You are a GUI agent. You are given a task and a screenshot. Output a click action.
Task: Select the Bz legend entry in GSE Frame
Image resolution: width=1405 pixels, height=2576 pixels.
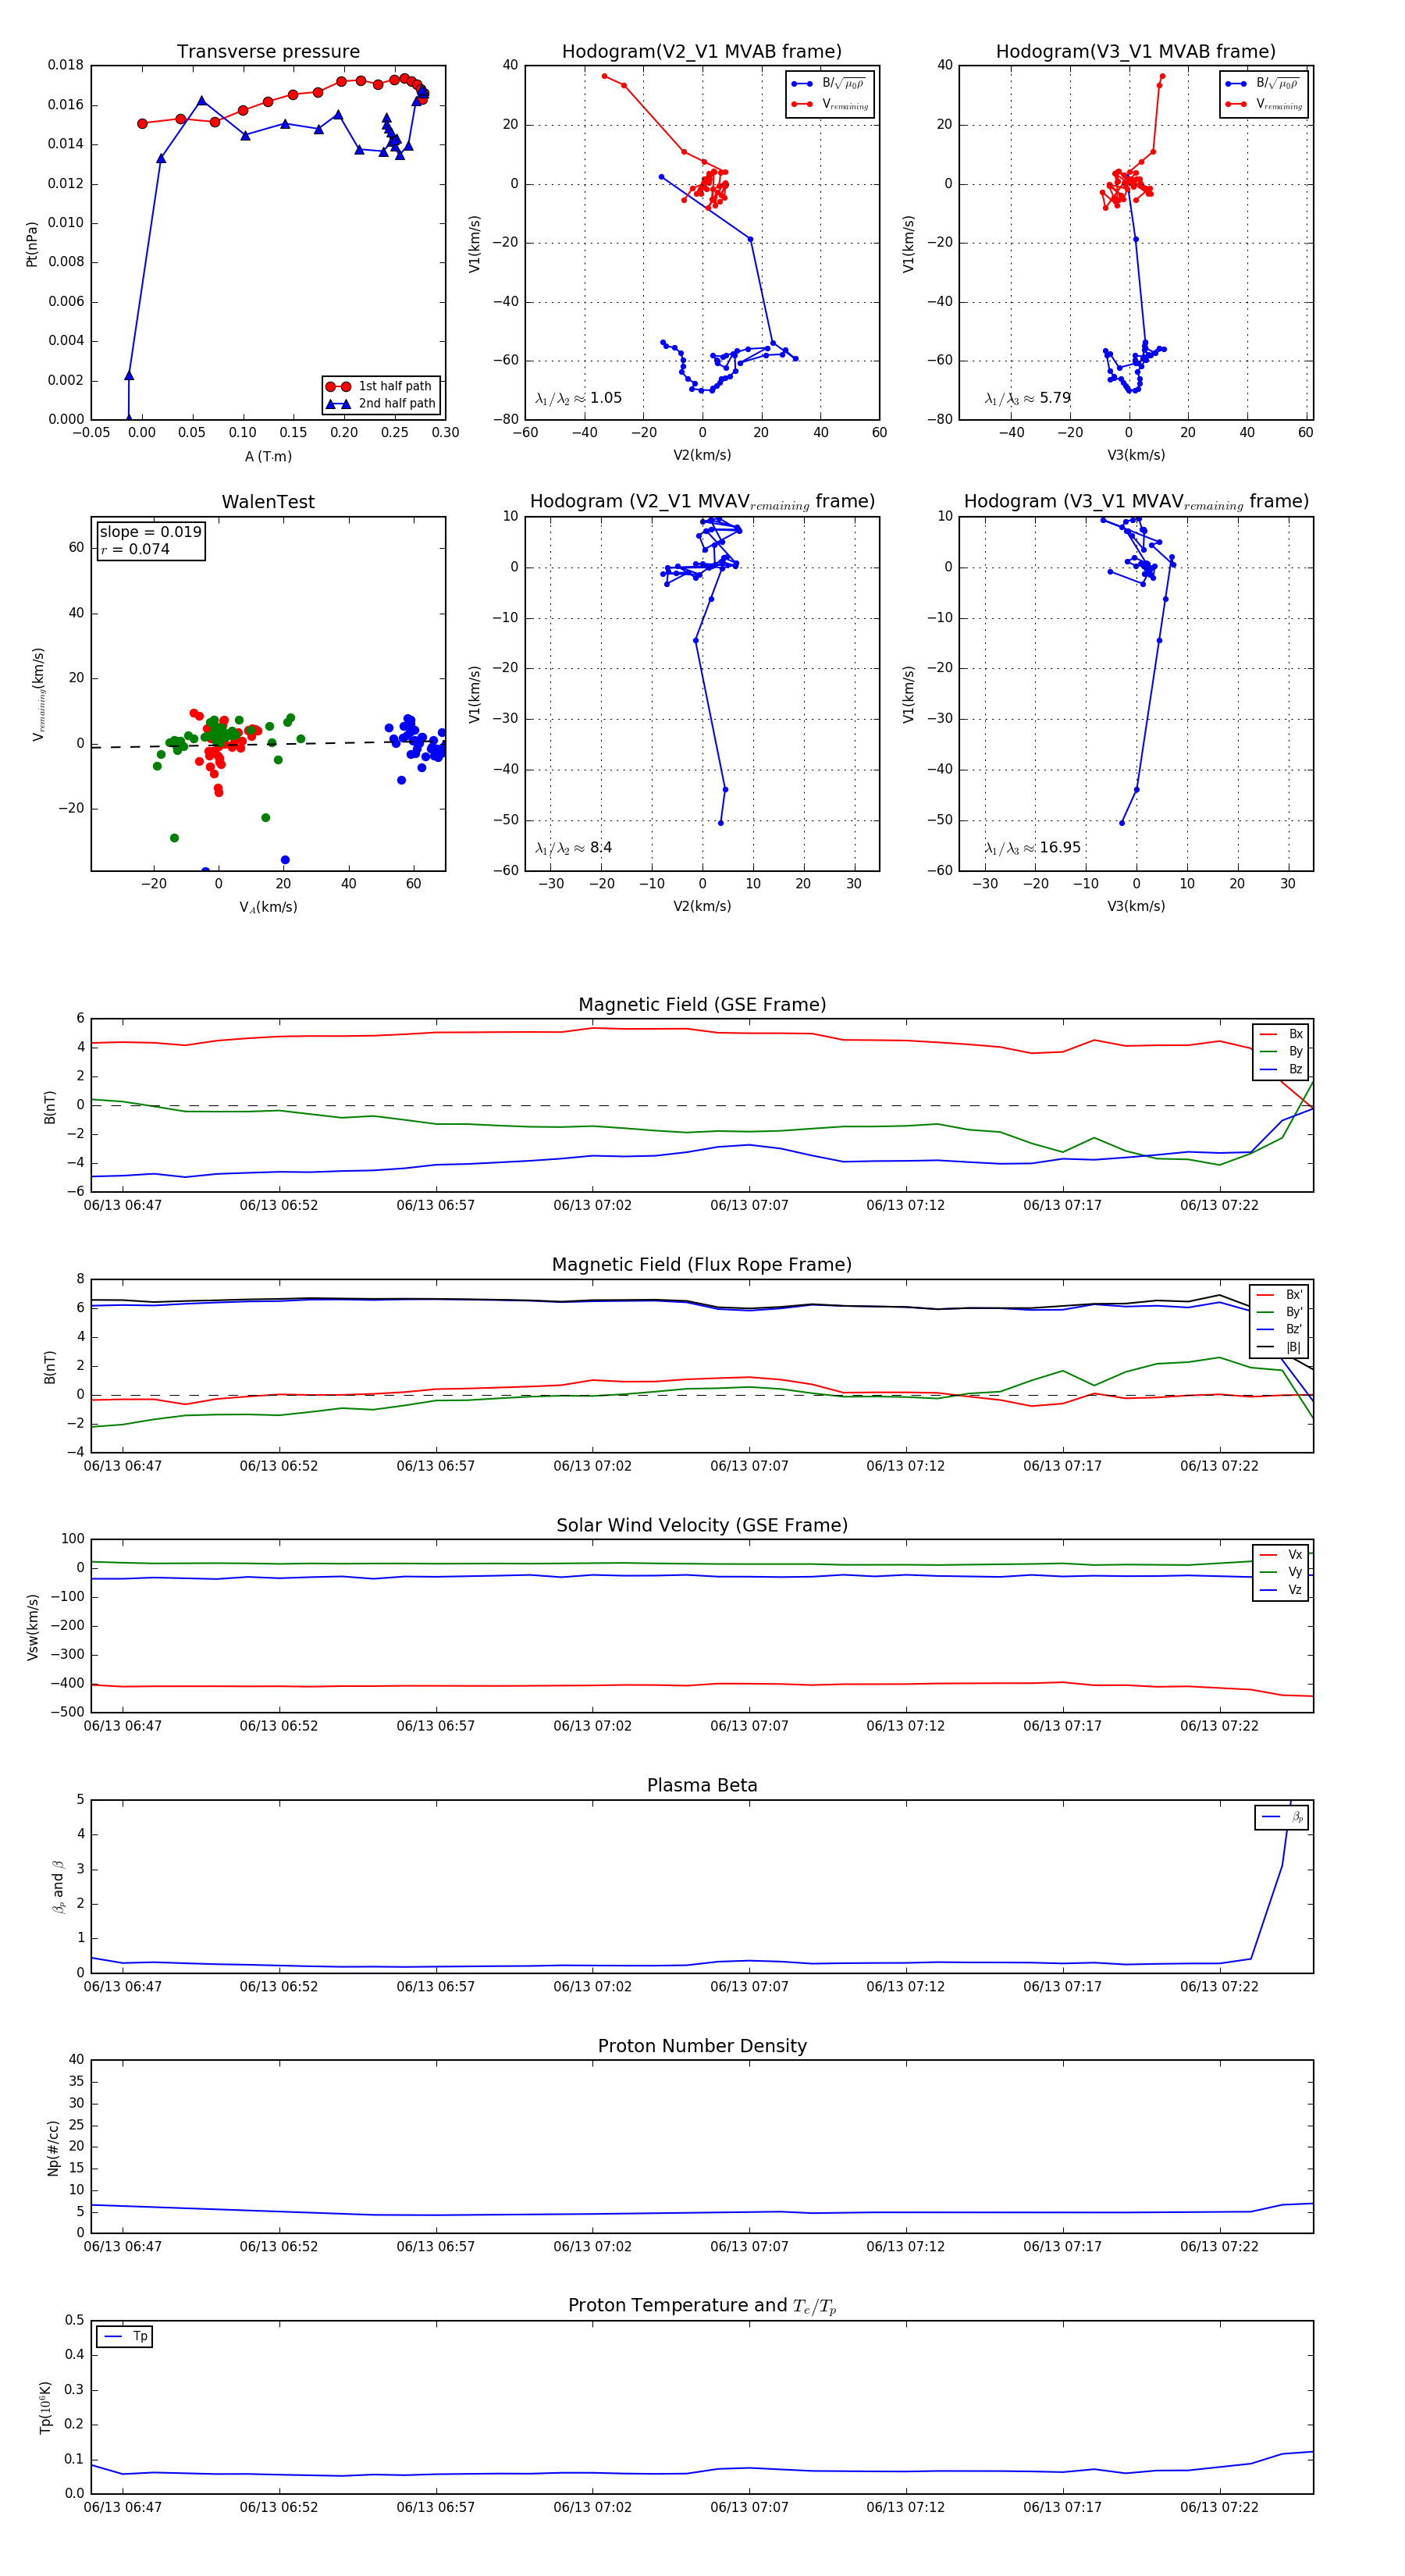1281,1069
